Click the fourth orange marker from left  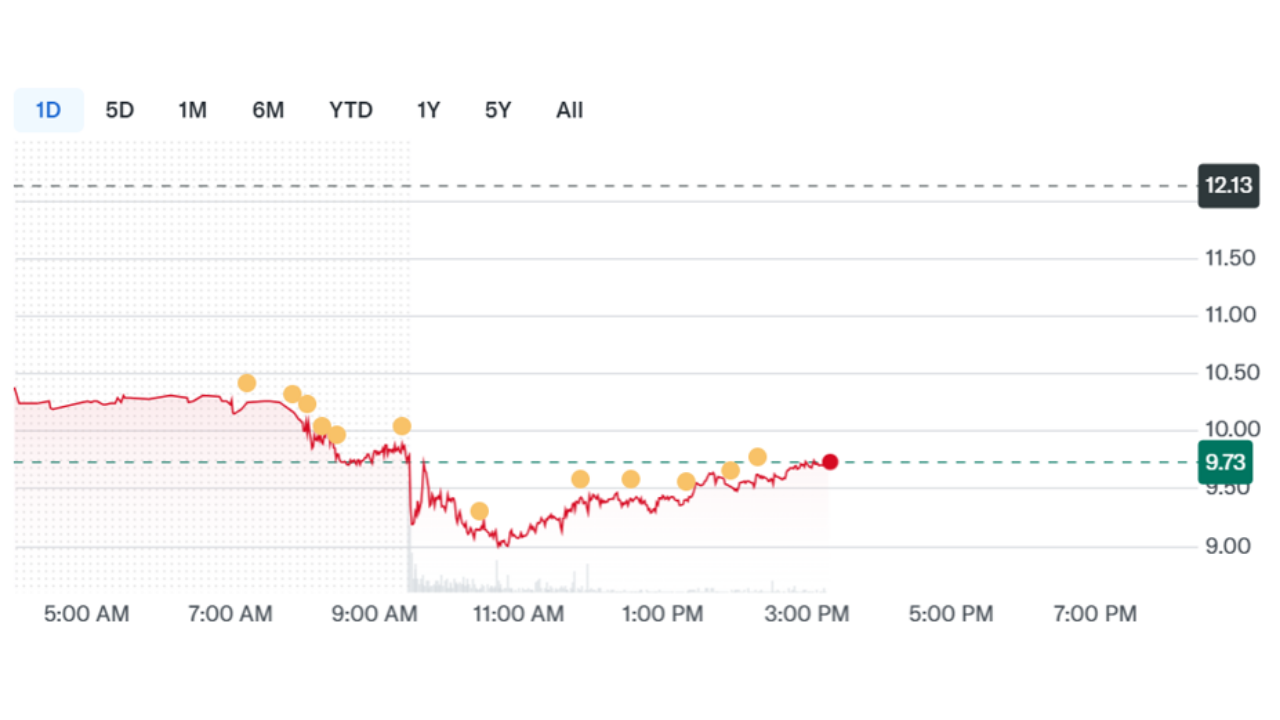(322, 427)
